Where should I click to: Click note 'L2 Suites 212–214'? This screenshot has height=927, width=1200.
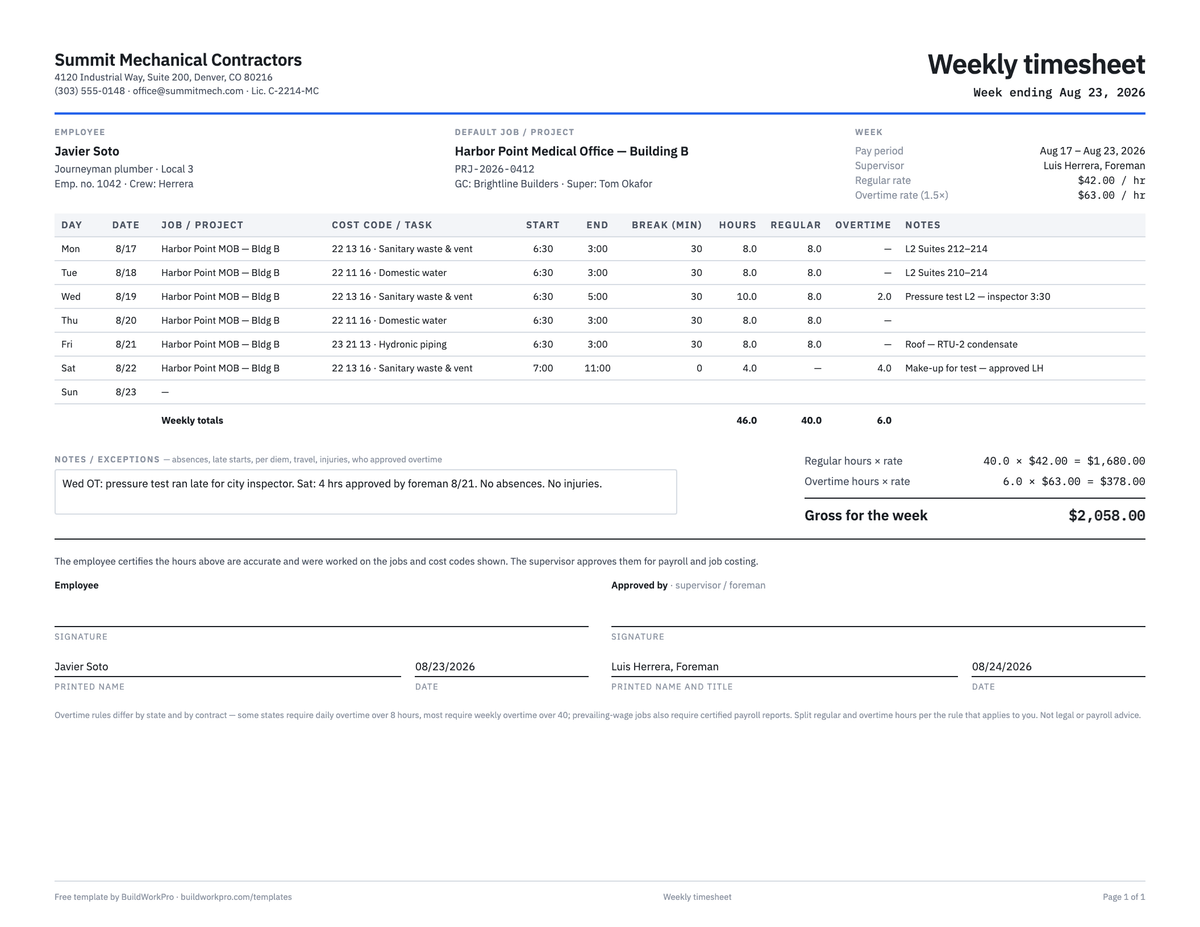(x=946, y=249)
